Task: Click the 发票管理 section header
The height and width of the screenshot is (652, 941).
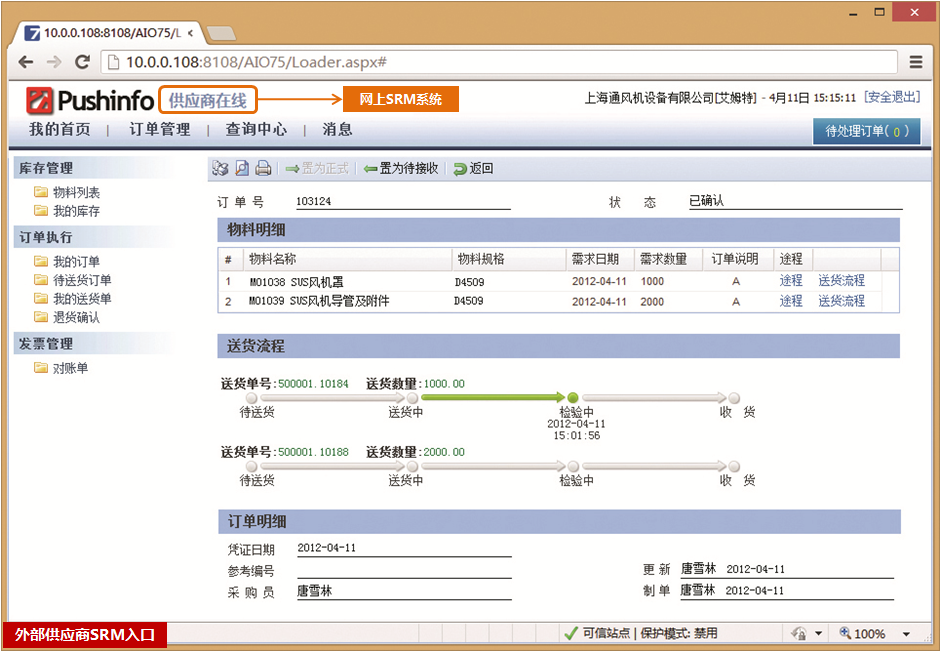Action: [96, 344]
